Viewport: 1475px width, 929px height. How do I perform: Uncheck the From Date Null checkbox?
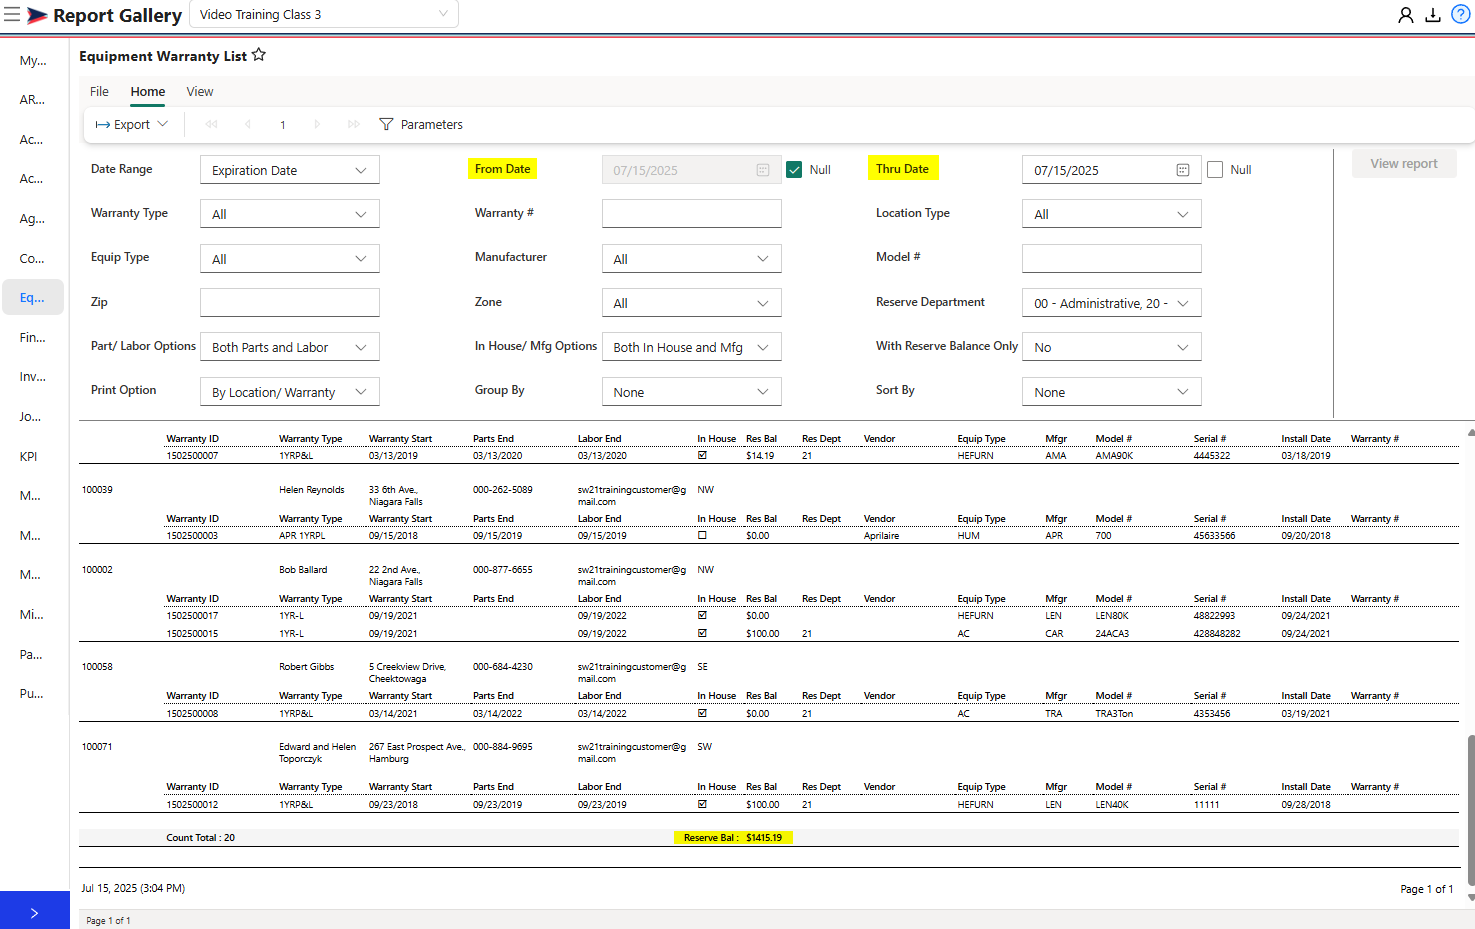pos(794,170)
